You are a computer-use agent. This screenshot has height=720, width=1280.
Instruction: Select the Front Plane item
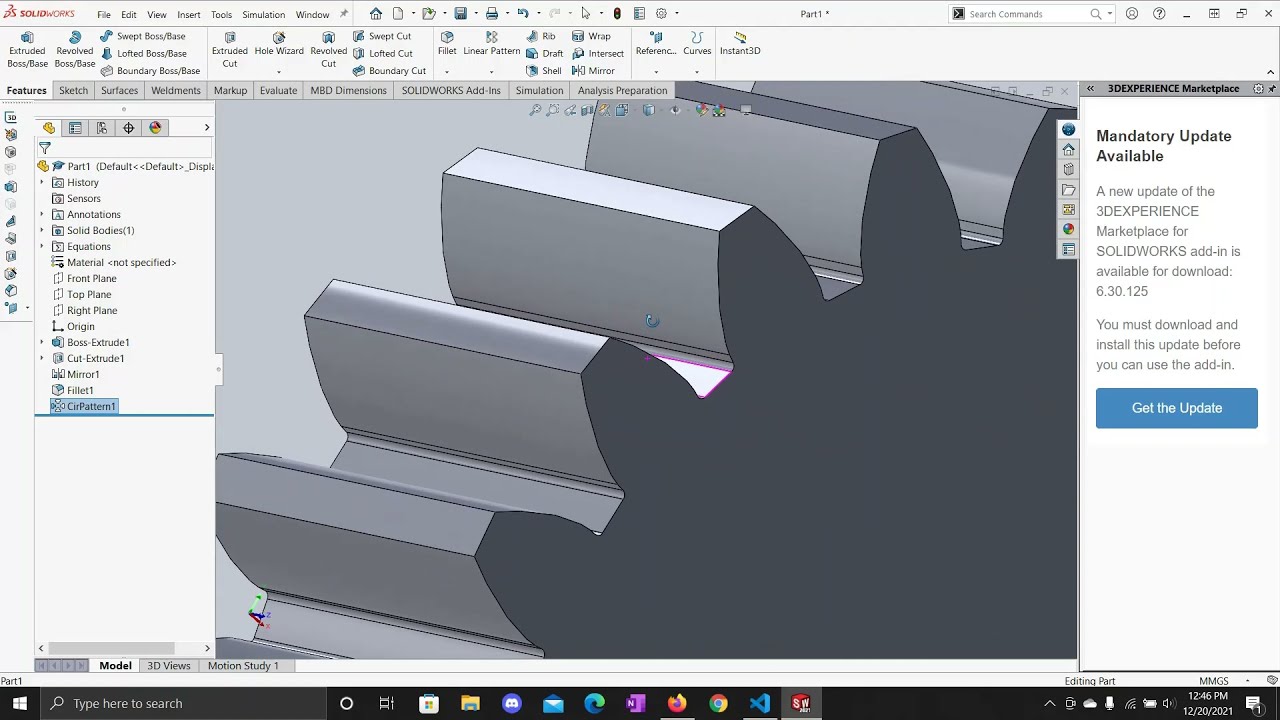[84, 279]
